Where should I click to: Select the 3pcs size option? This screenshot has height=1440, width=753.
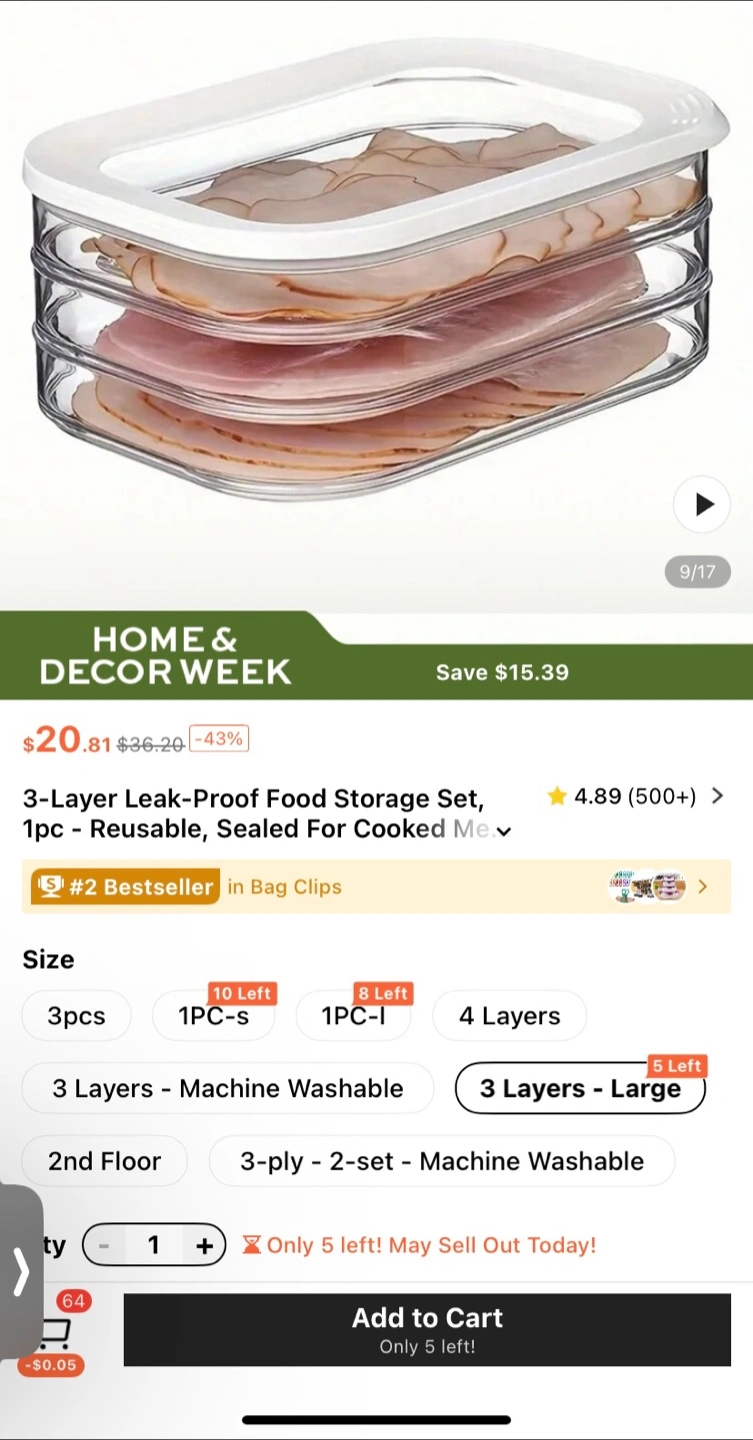[76, 1016]
